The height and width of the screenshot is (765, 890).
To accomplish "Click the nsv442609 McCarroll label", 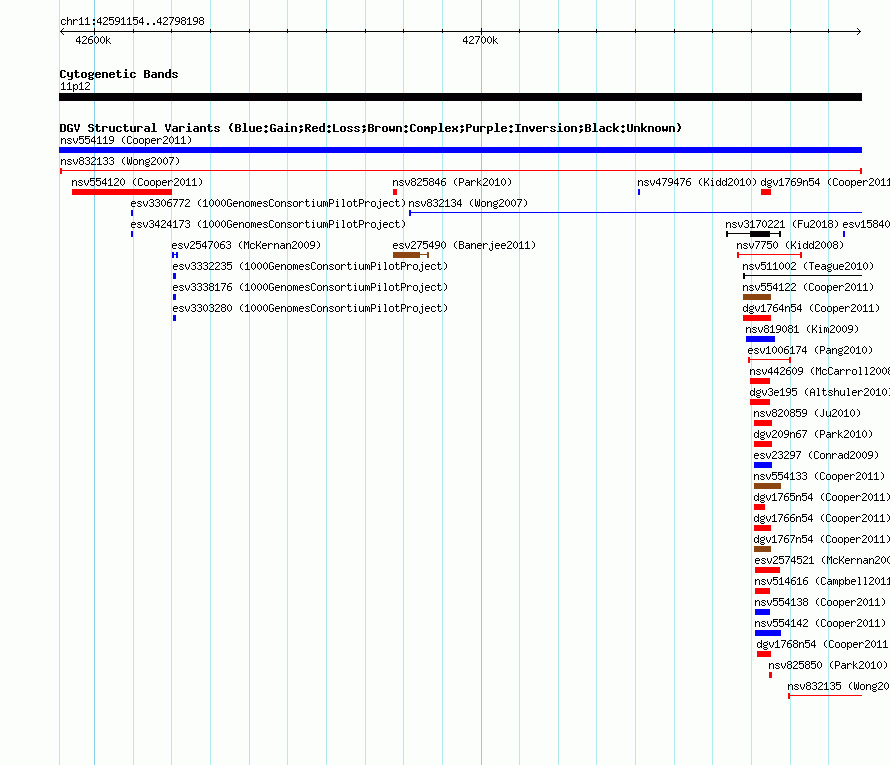I will coord(820,371).
